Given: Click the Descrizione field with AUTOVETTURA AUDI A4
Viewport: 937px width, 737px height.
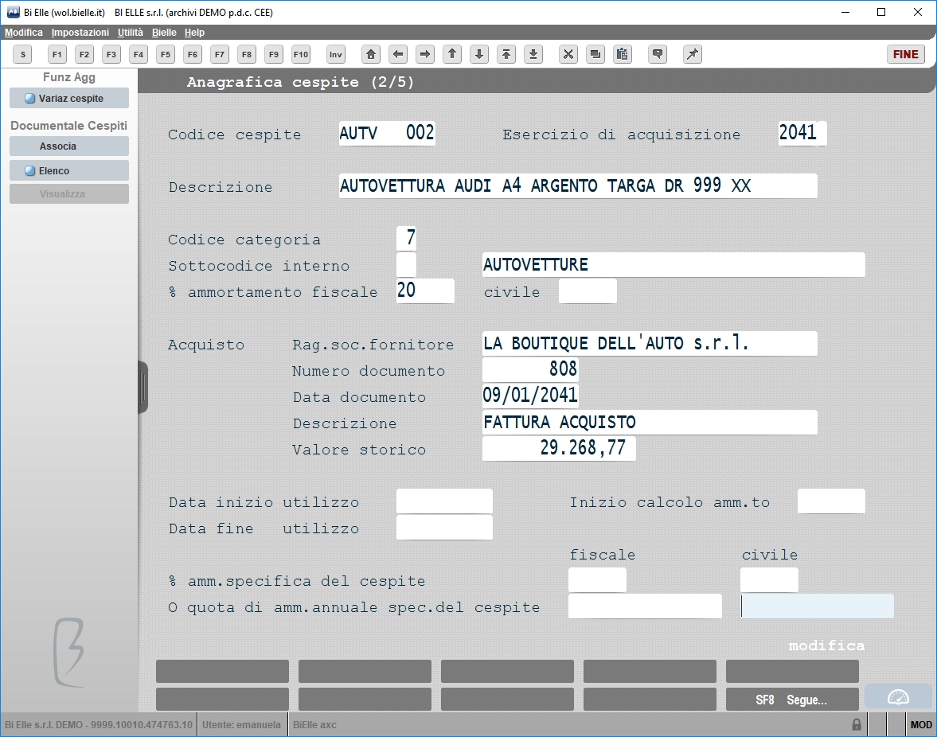Looking at the screenshot, I should click(578, 186).
